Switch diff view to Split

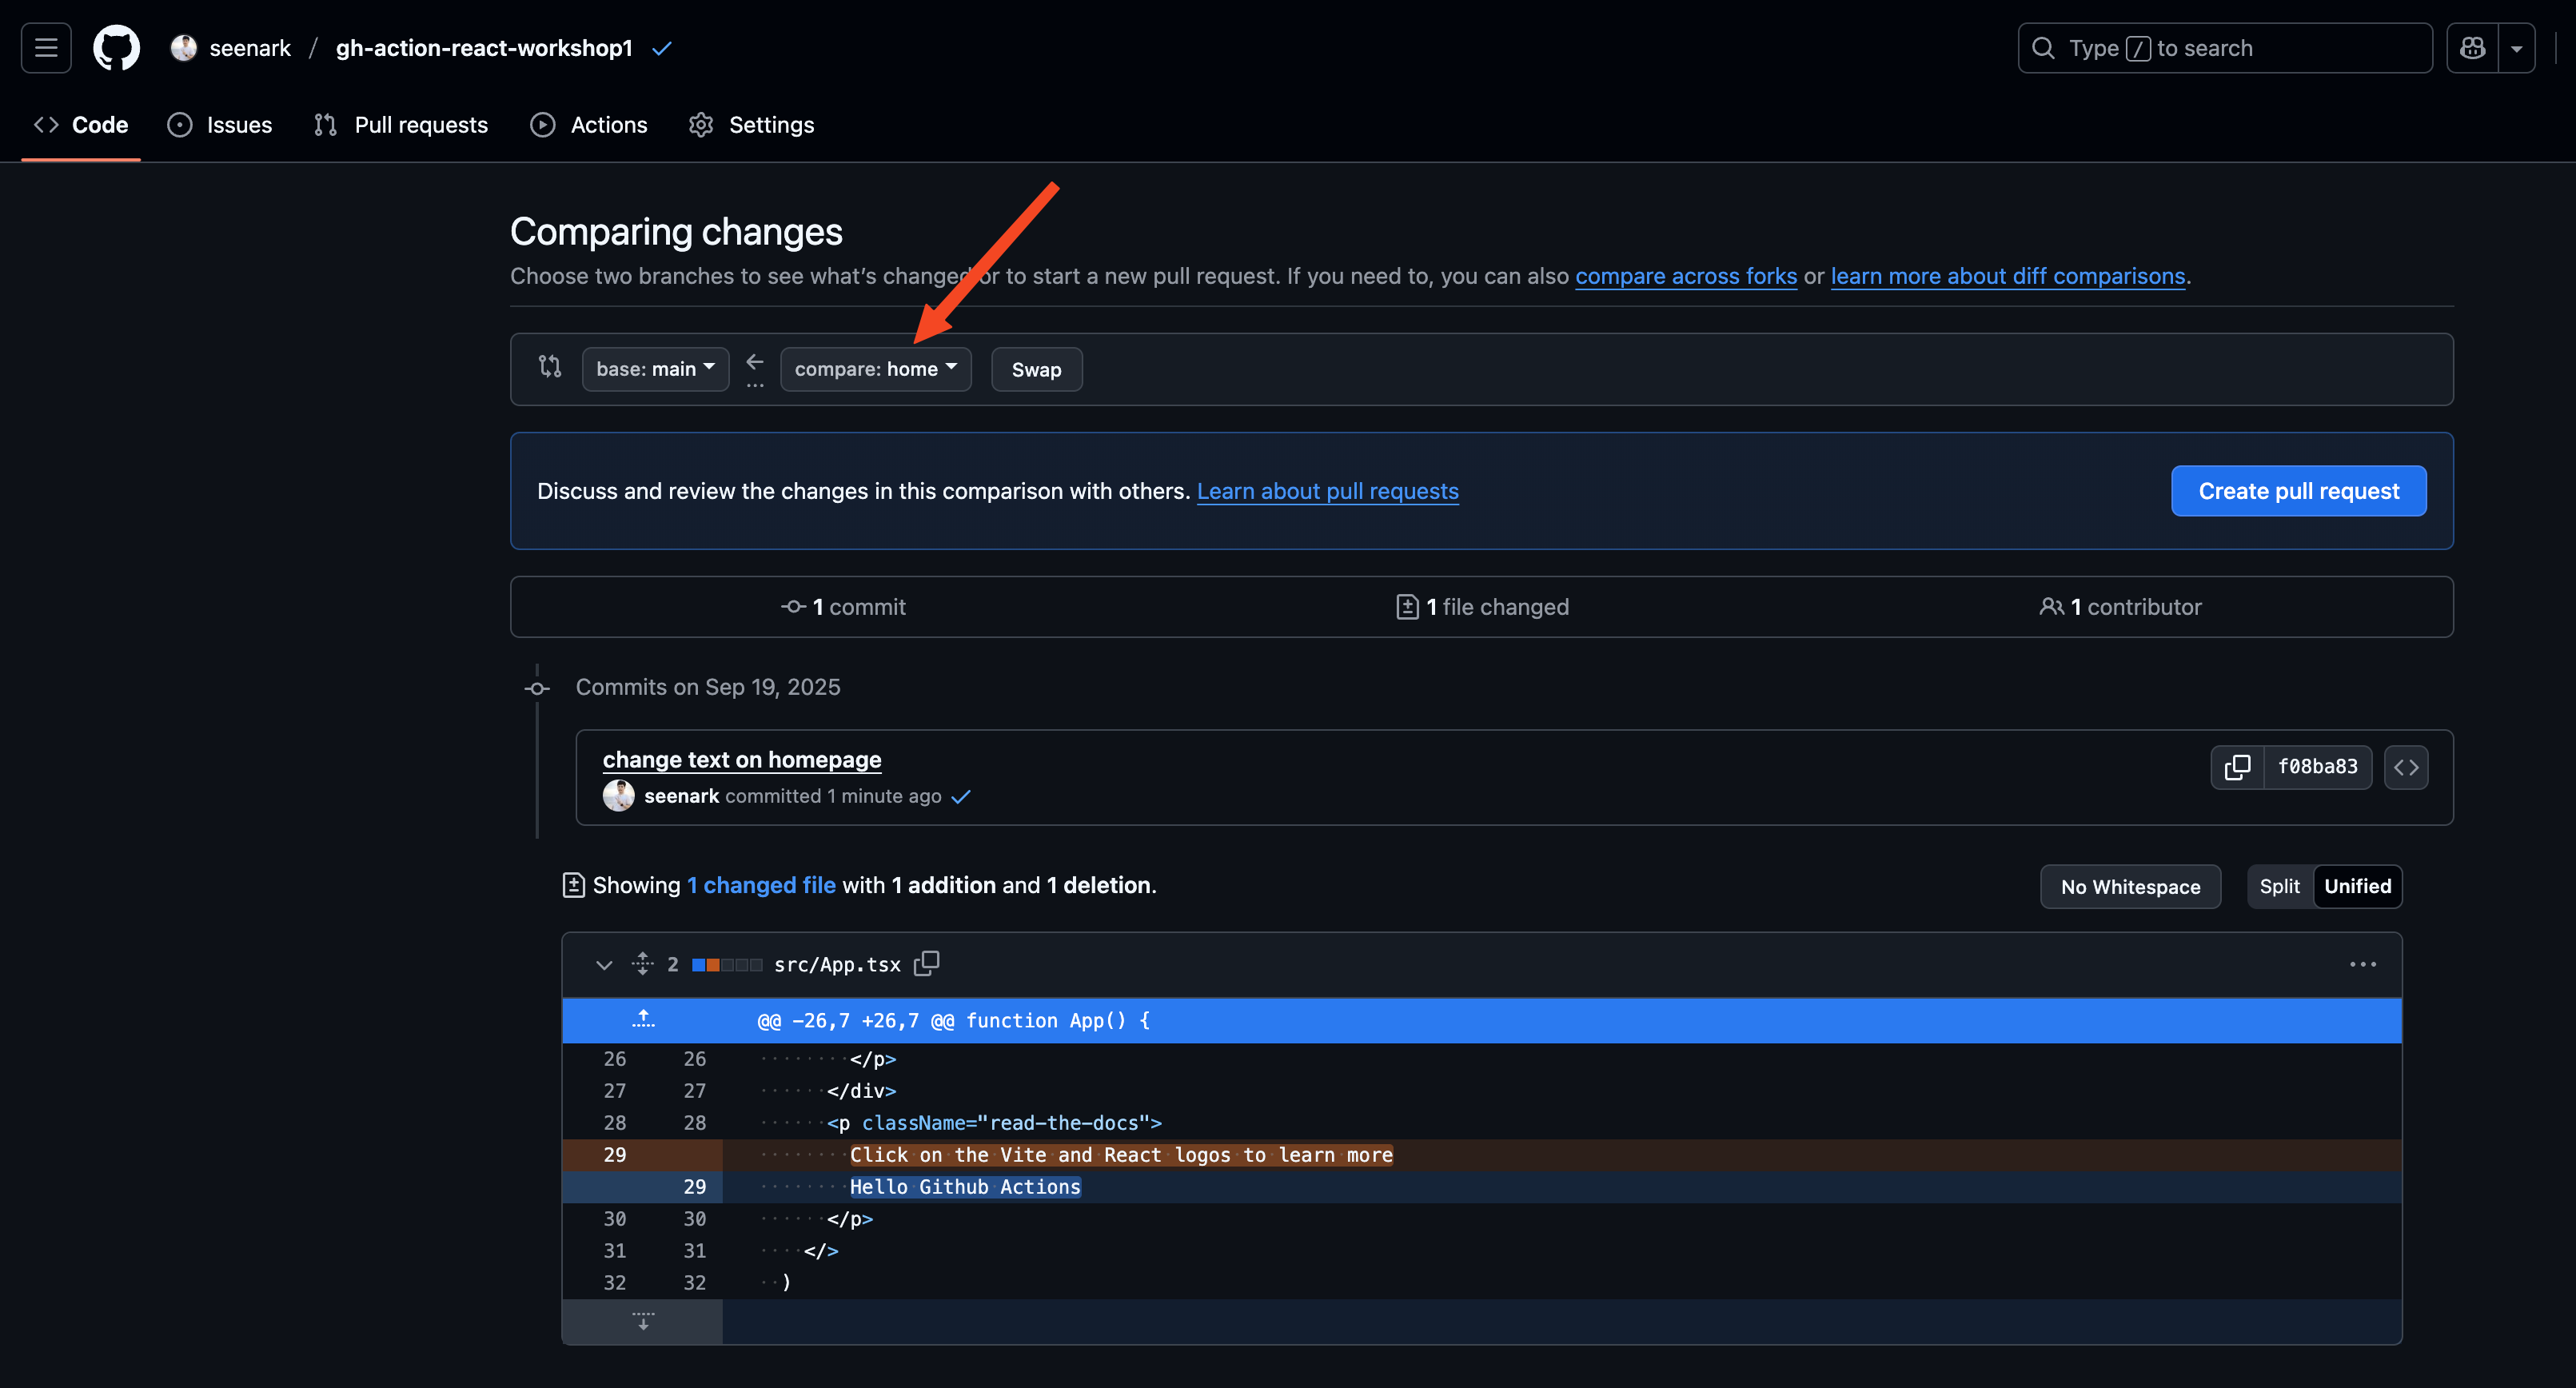(2279, 886)
